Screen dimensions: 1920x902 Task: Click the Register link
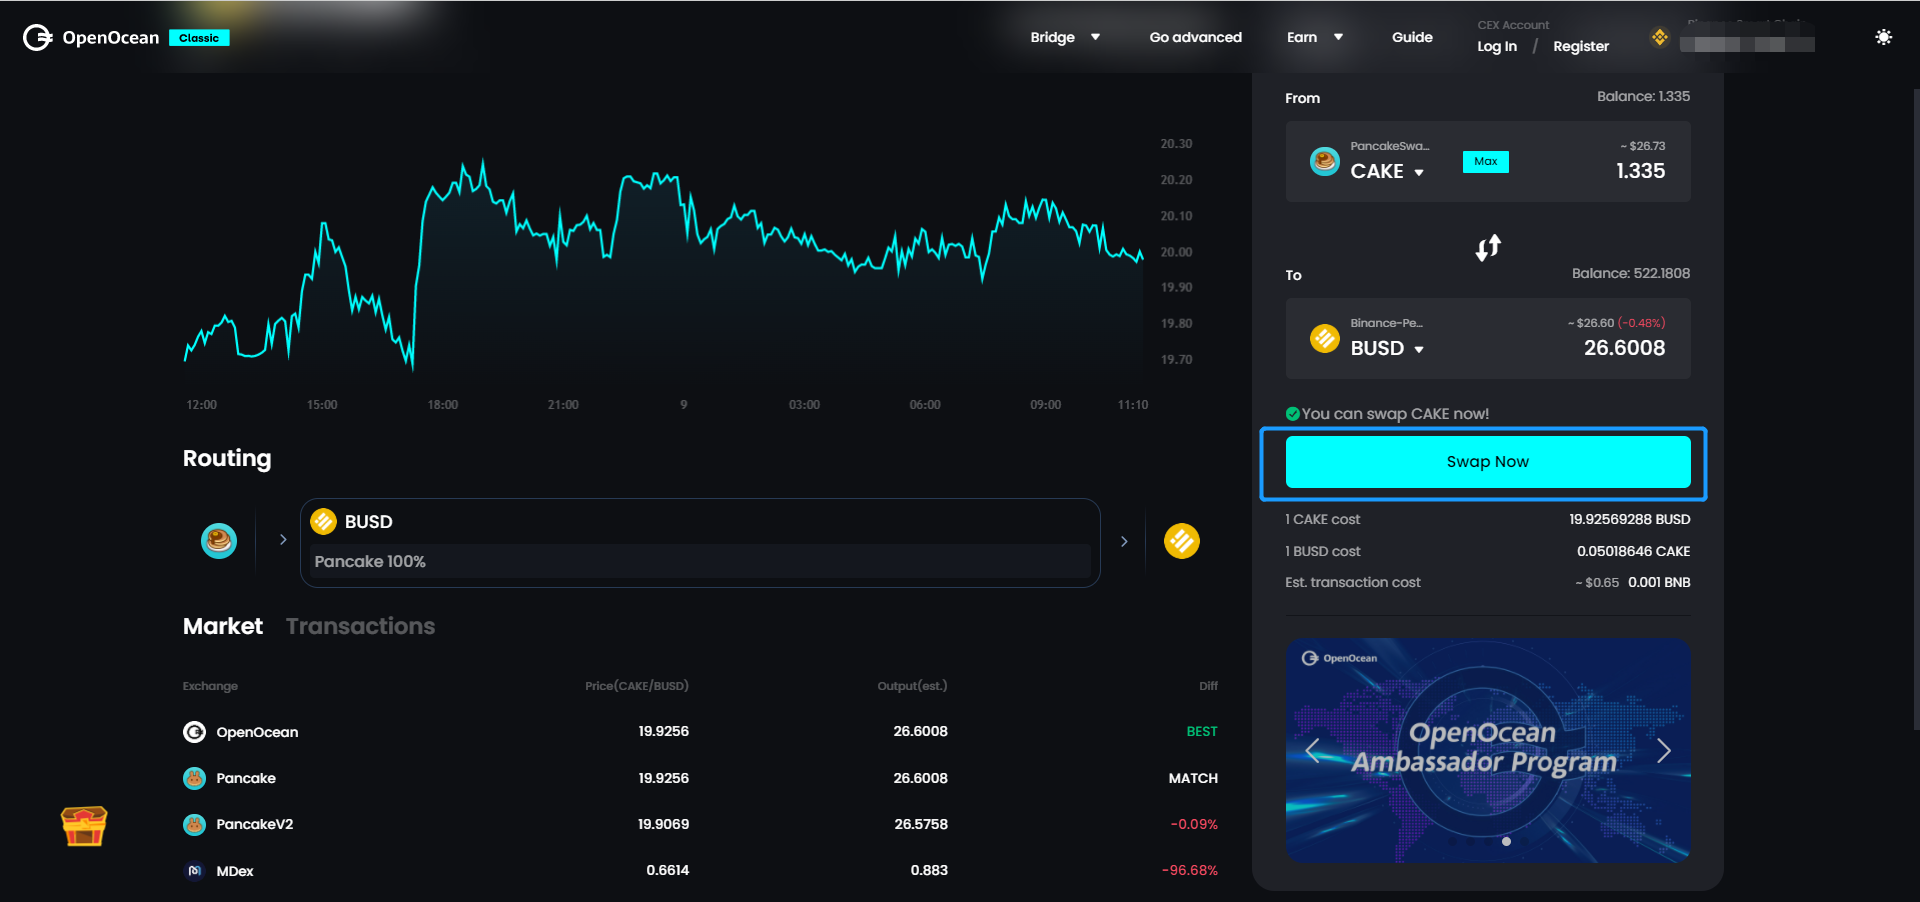pos(1581,46)
